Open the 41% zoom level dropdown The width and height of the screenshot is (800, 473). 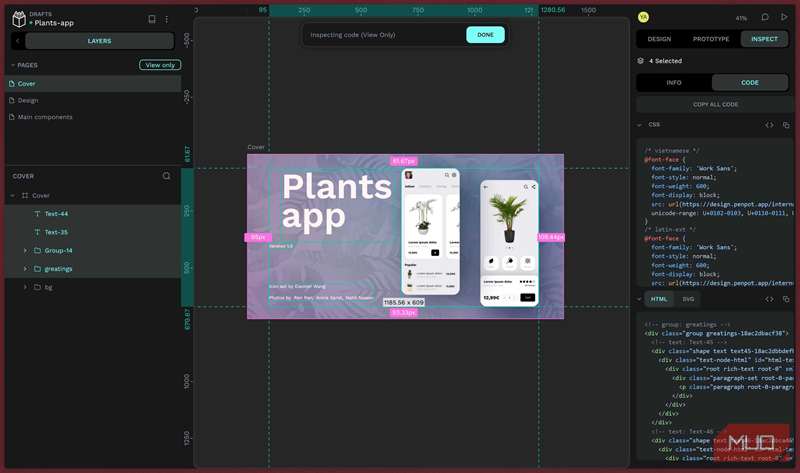click(x=741, y=18)
